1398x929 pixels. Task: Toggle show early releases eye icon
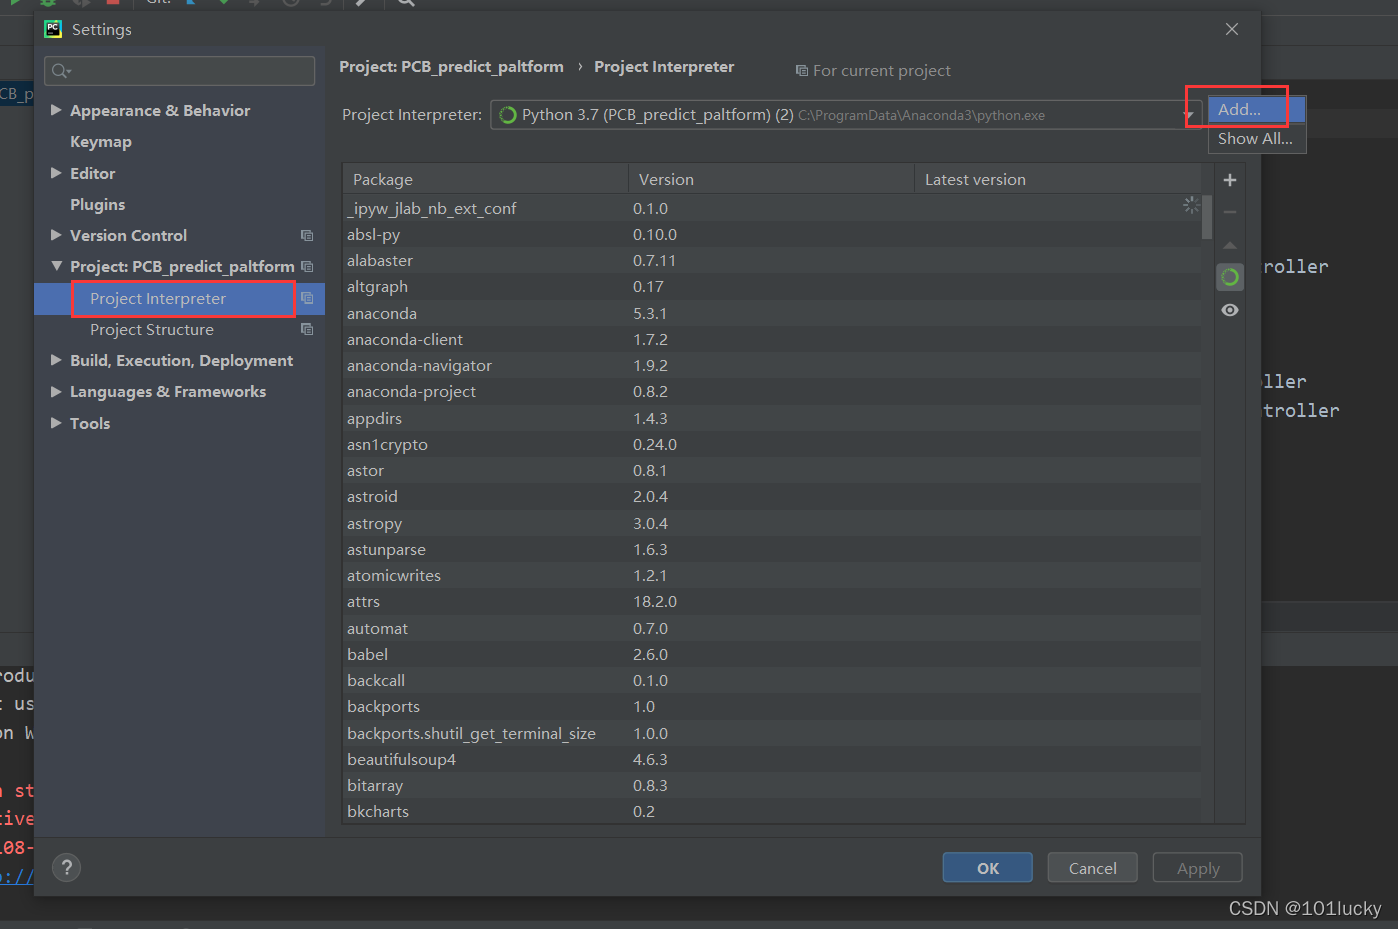click(x=1230, y=310)
